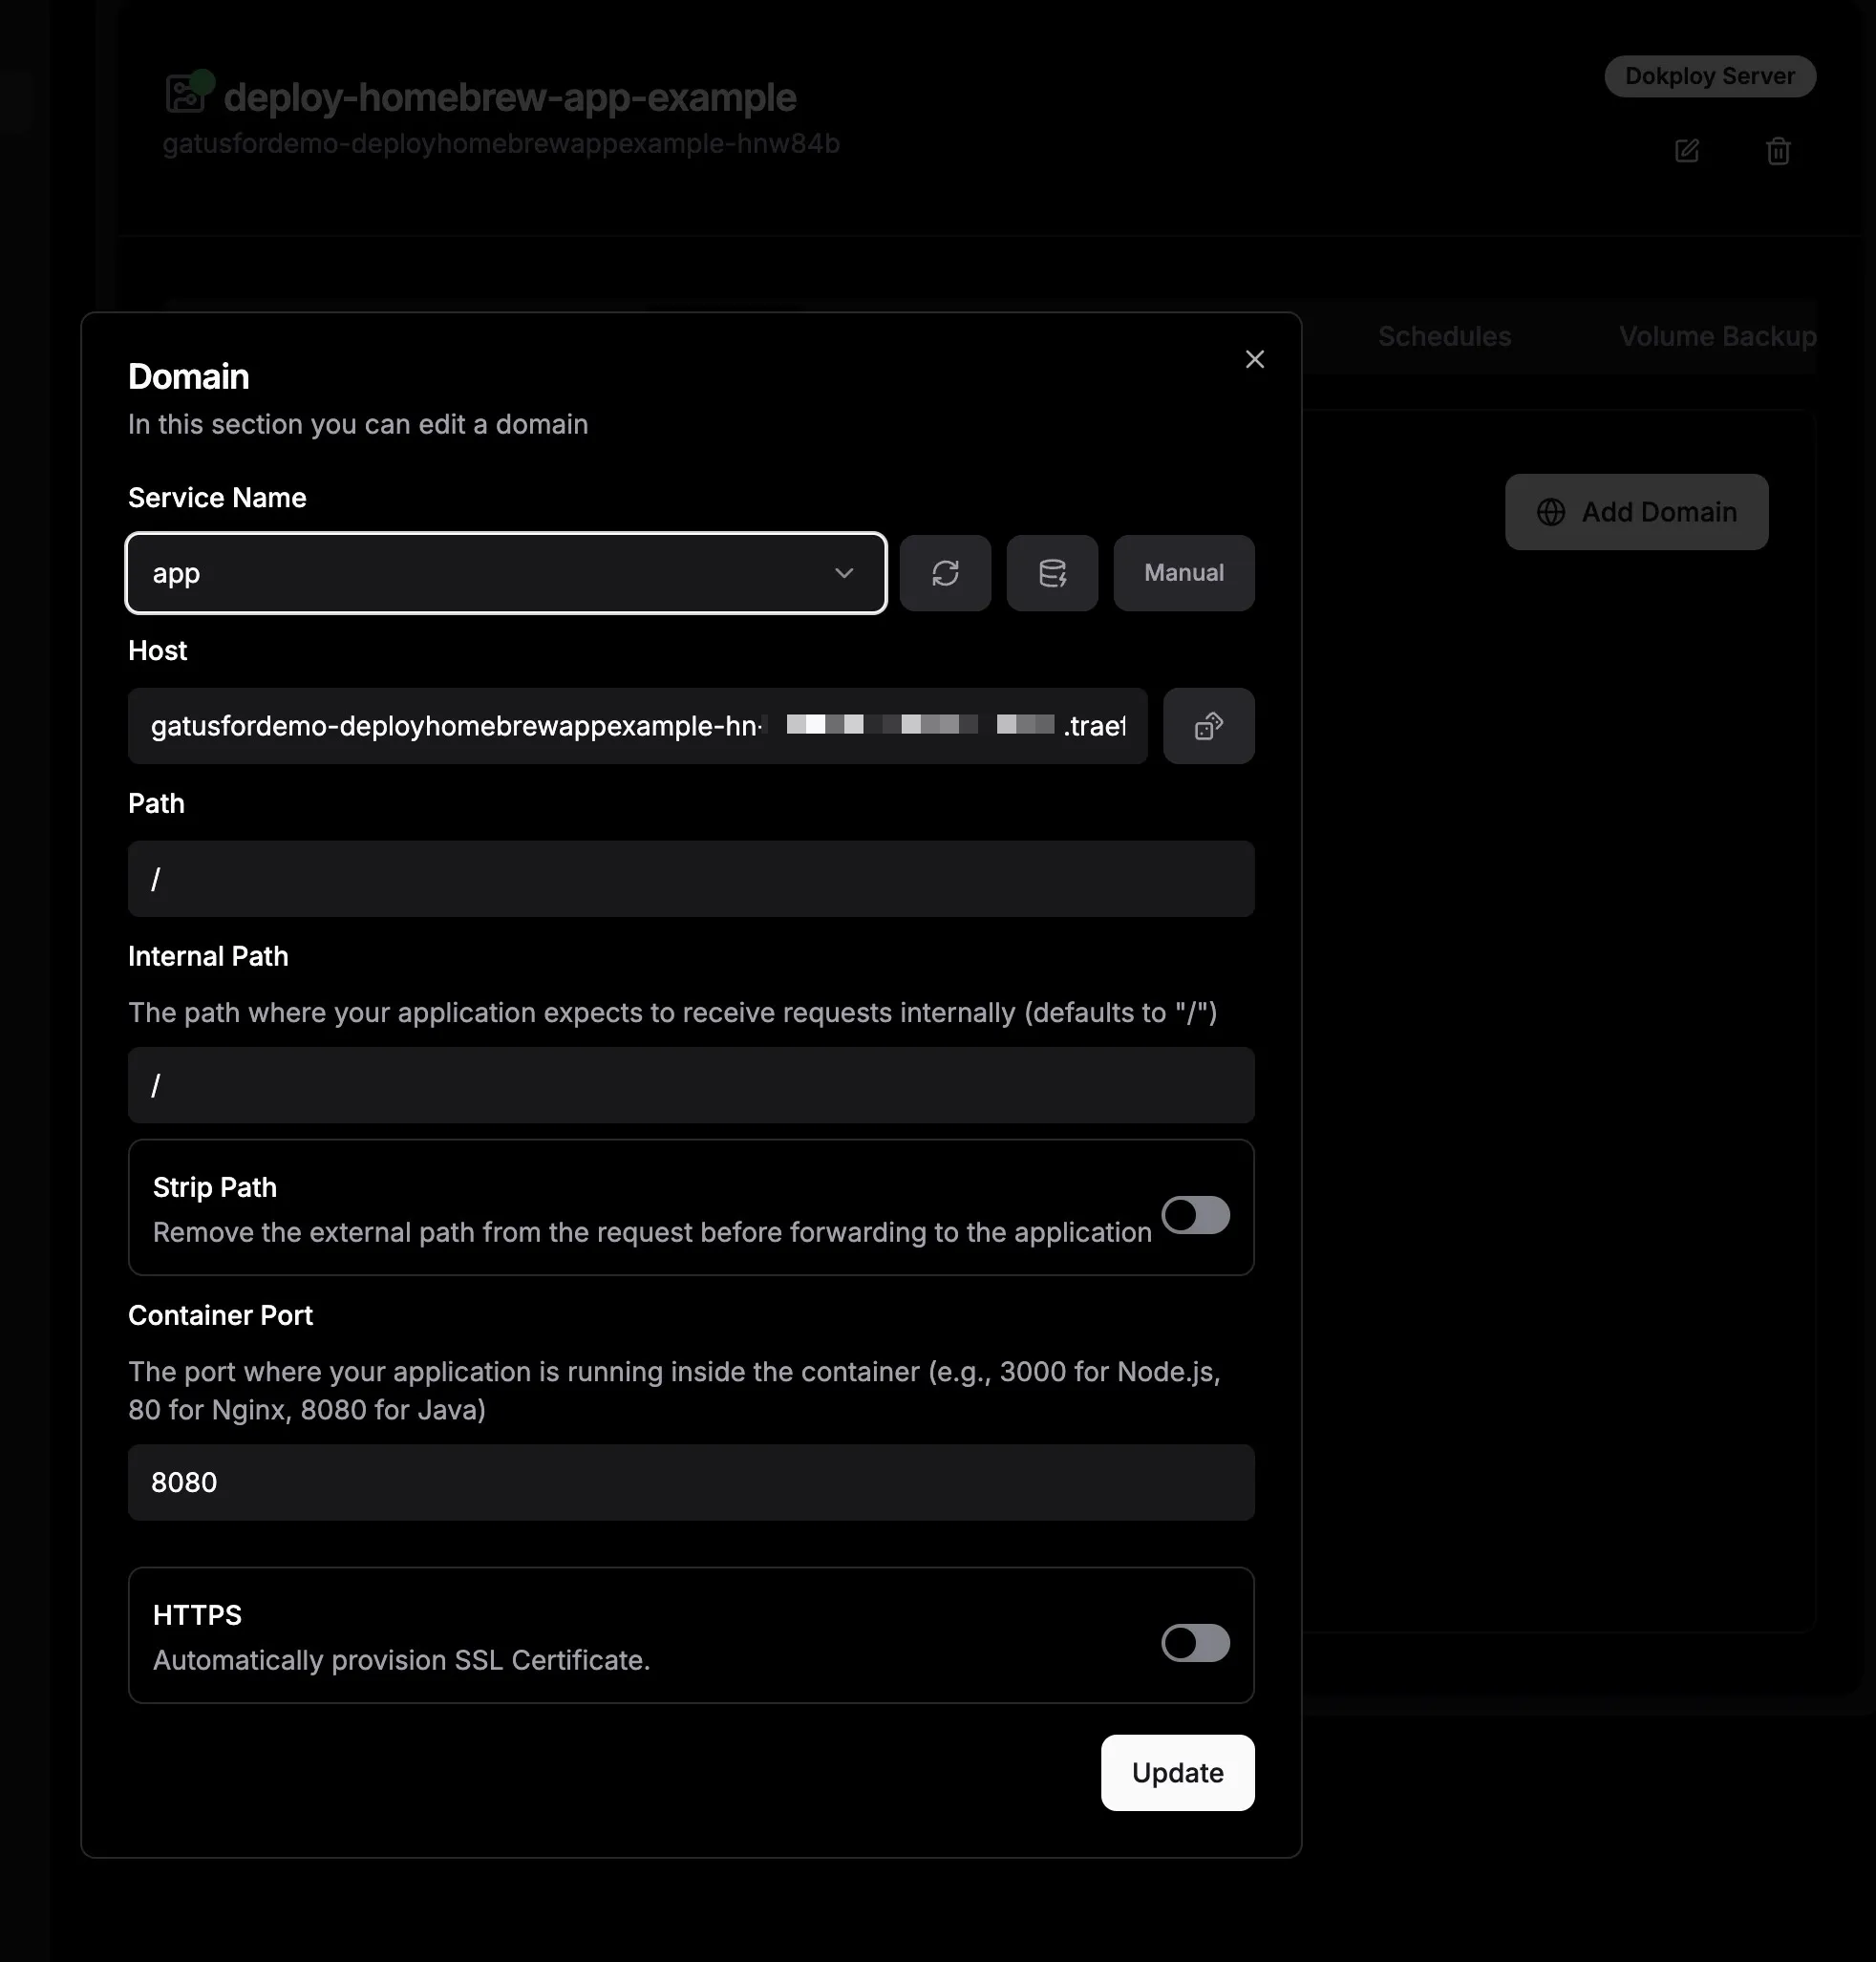Click the Container Port field showing 8080
Viewport: 1876px width, 1962px height.
pos(690,1483)
